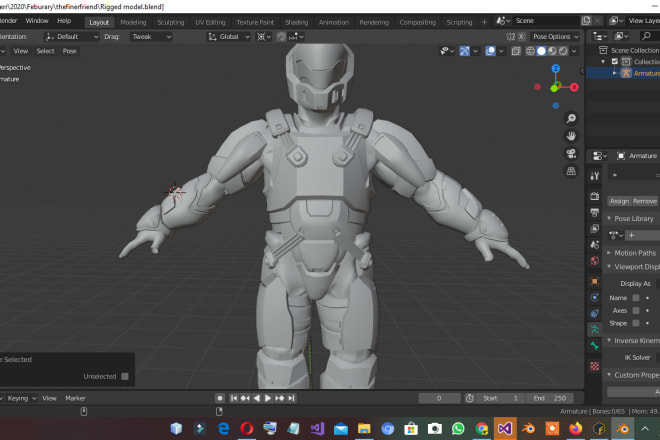
Task: Click the New Scene icon
Action: [x=586, y=21]
